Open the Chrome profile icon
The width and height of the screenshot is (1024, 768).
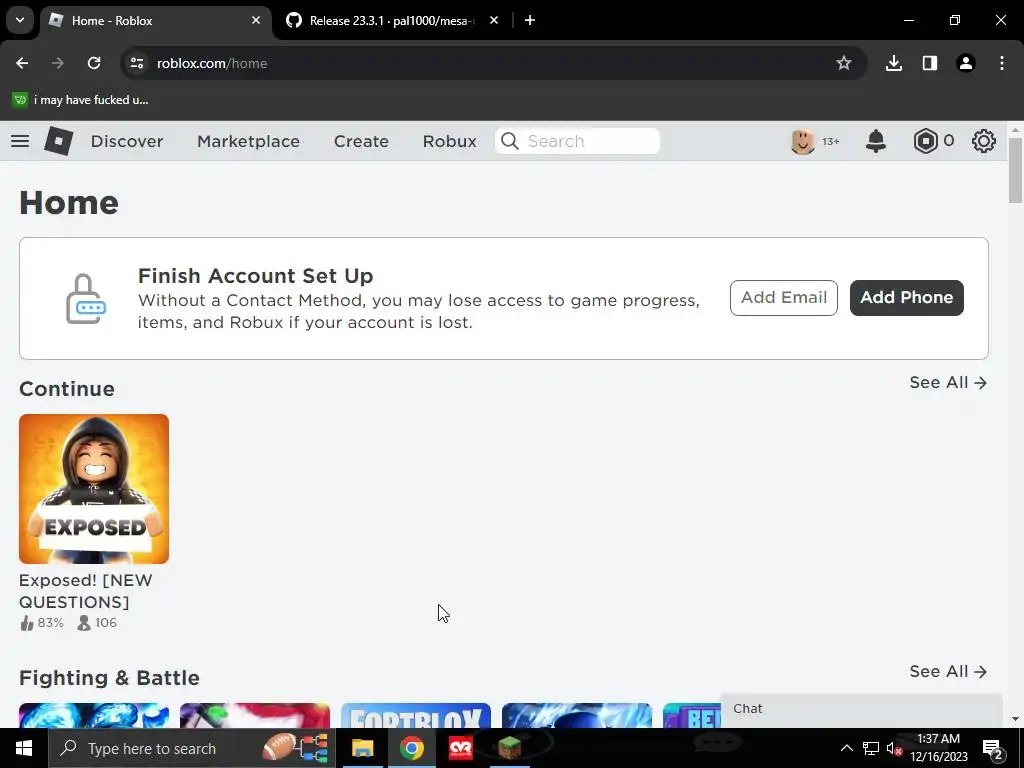click(x=965, y=63)
